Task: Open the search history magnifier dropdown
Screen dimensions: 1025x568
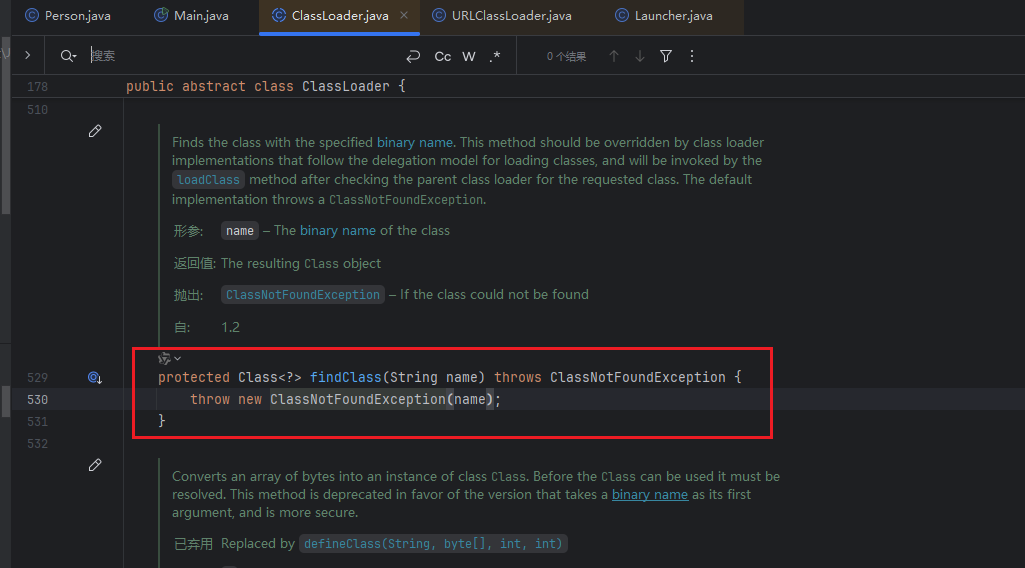Action: coord(68,57)
